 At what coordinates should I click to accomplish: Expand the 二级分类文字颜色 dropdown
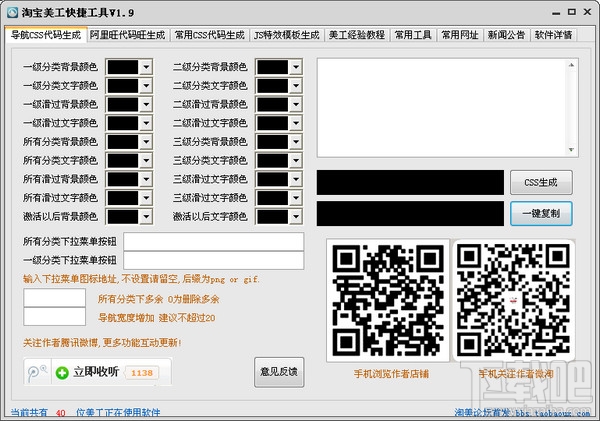[295, 86]
